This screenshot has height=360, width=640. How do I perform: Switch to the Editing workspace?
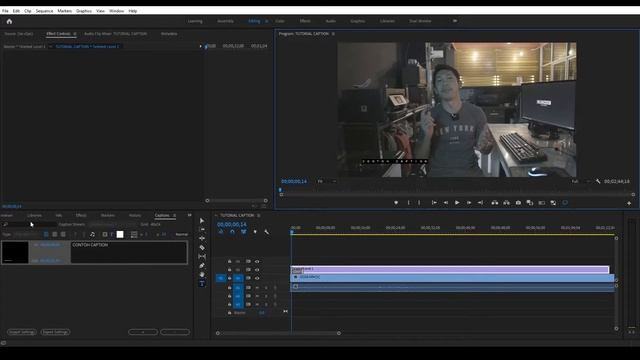point(254,21)
